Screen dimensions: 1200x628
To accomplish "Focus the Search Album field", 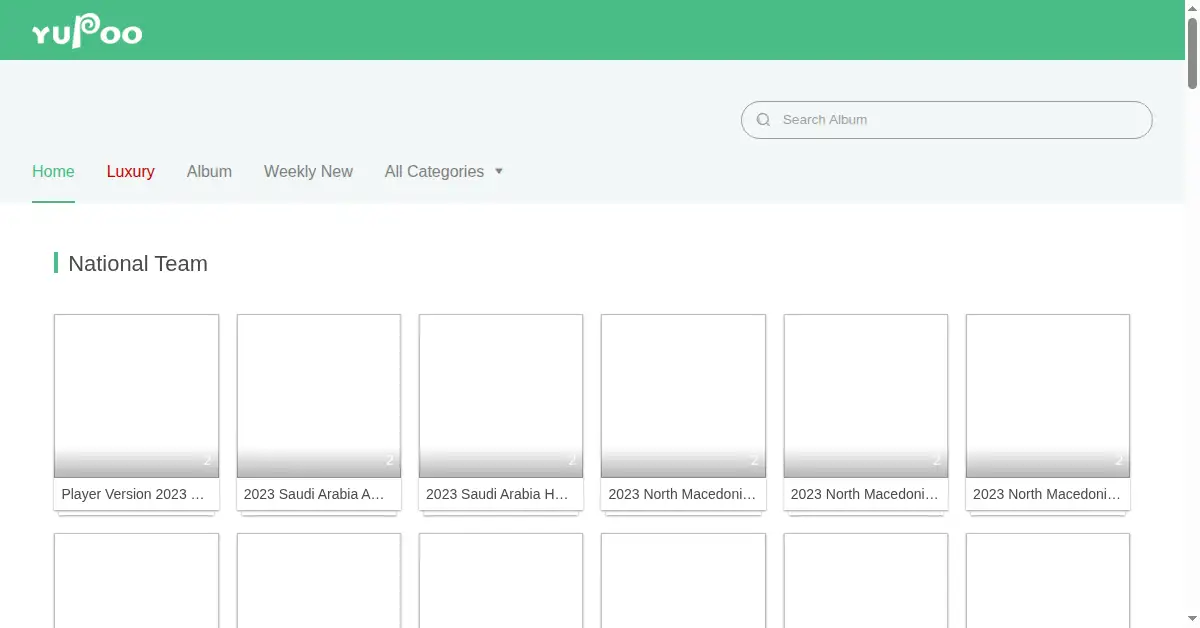I will point(946,120).
